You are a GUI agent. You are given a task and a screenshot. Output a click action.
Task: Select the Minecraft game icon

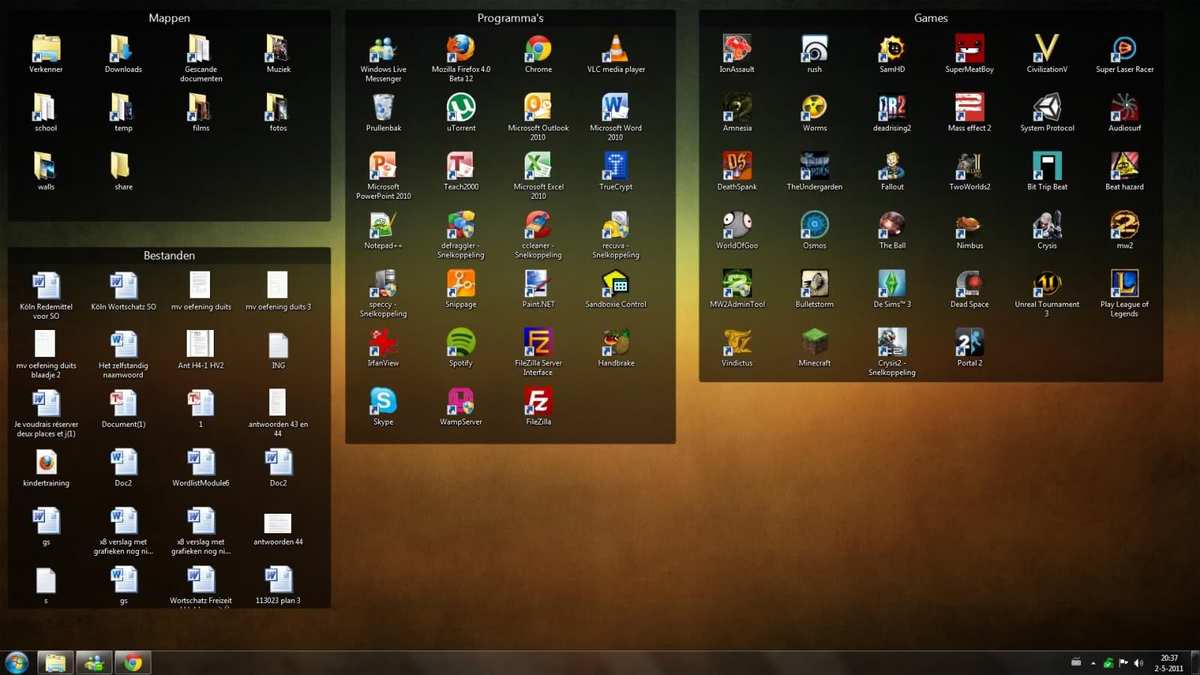pyautogui.click(x=814, y=343)
